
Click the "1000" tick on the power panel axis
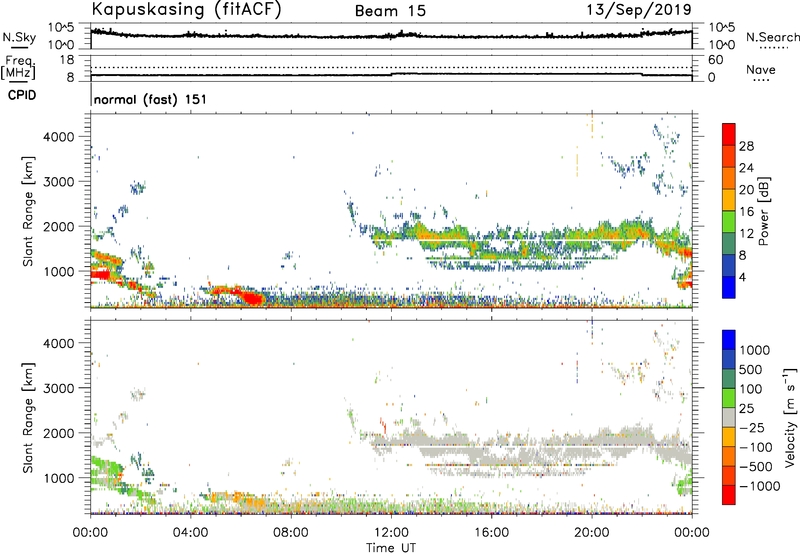[58, 271]
